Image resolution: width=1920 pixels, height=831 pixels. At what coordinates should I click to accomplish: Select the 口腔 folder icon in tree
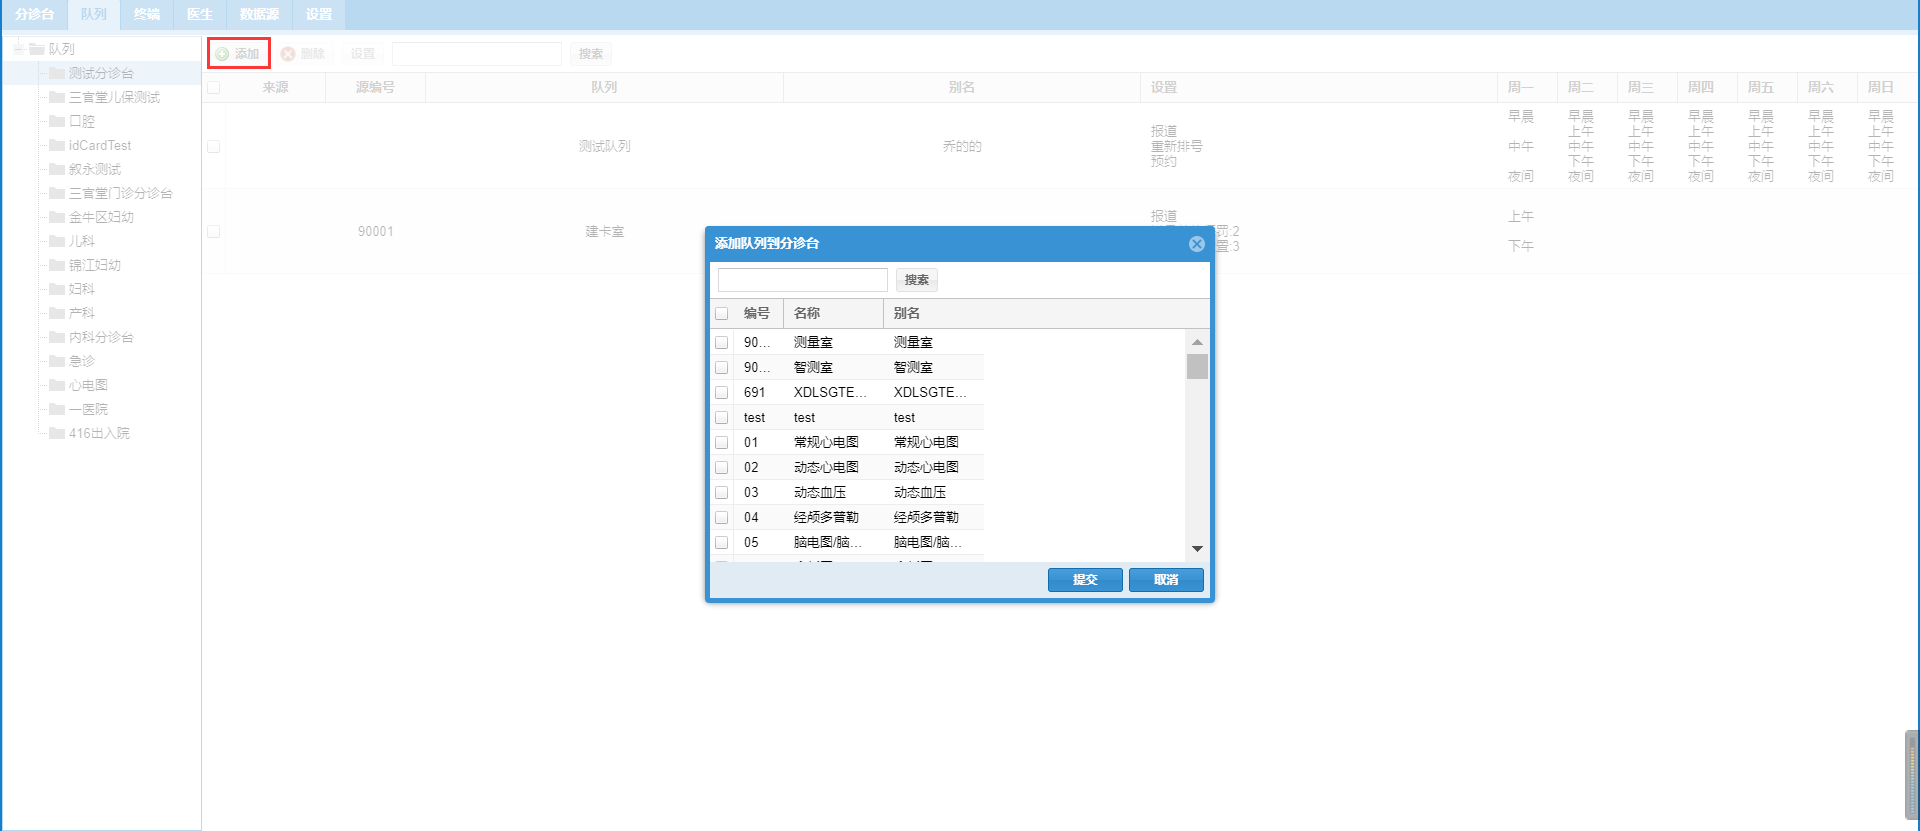[x=57, y=121]
